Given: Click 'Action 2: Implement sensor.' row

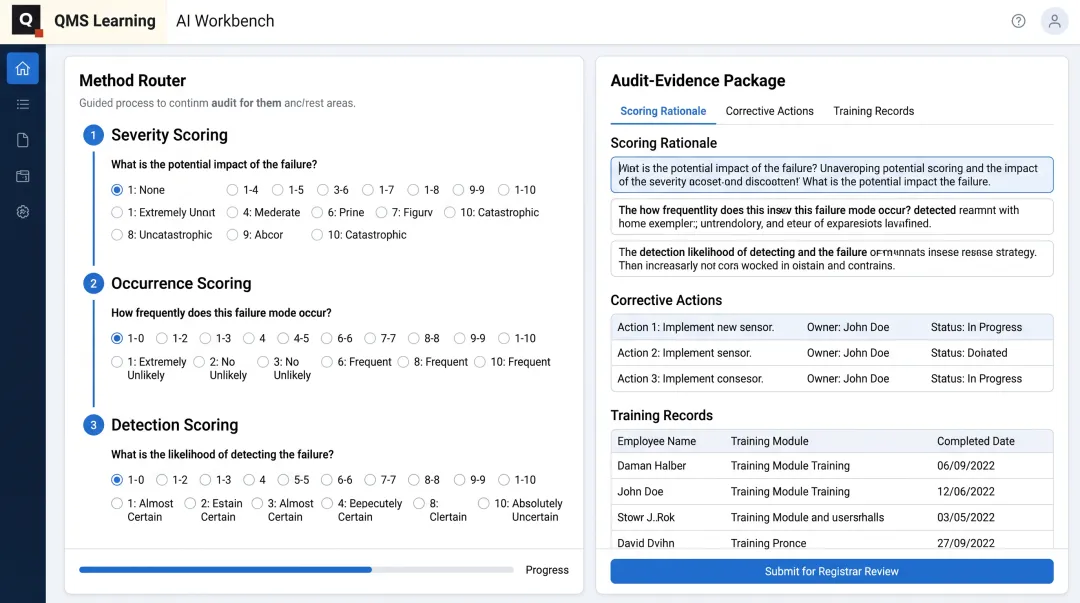Looking at the screenshot, I should (831, 353).
